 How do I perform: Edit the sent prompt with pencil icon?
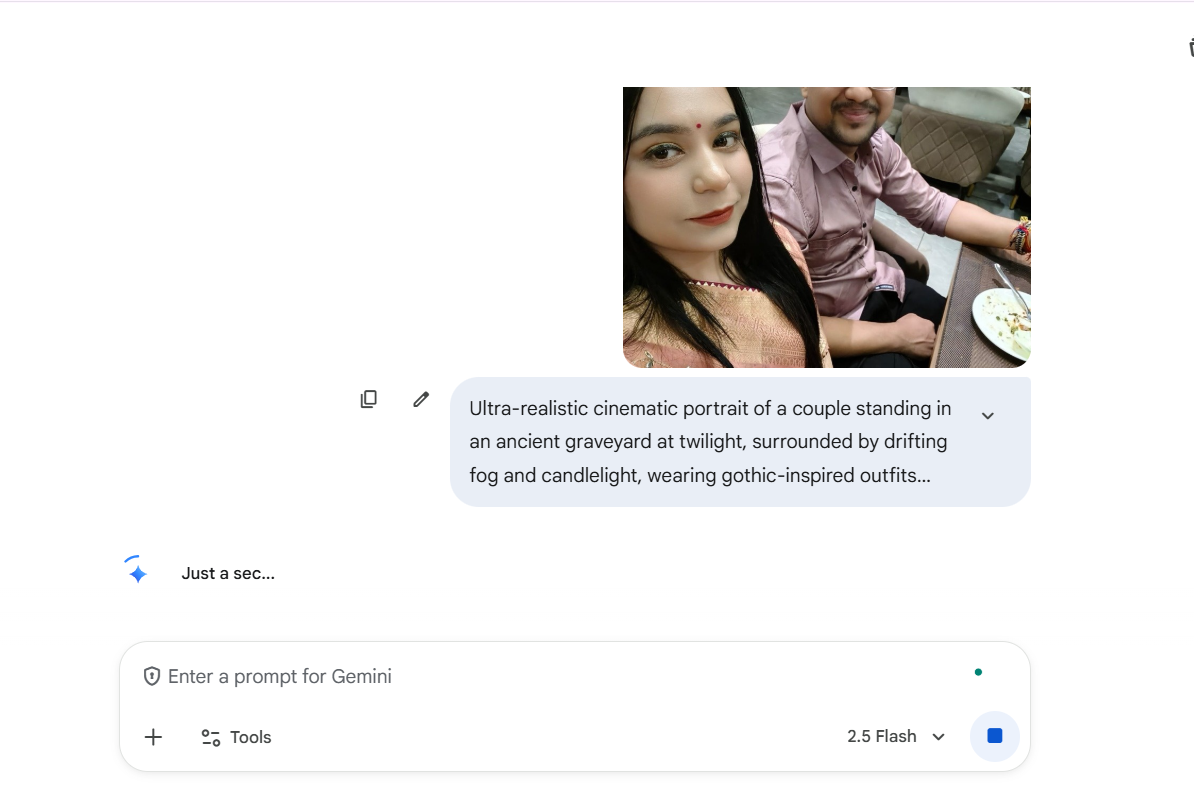point(421,399)
